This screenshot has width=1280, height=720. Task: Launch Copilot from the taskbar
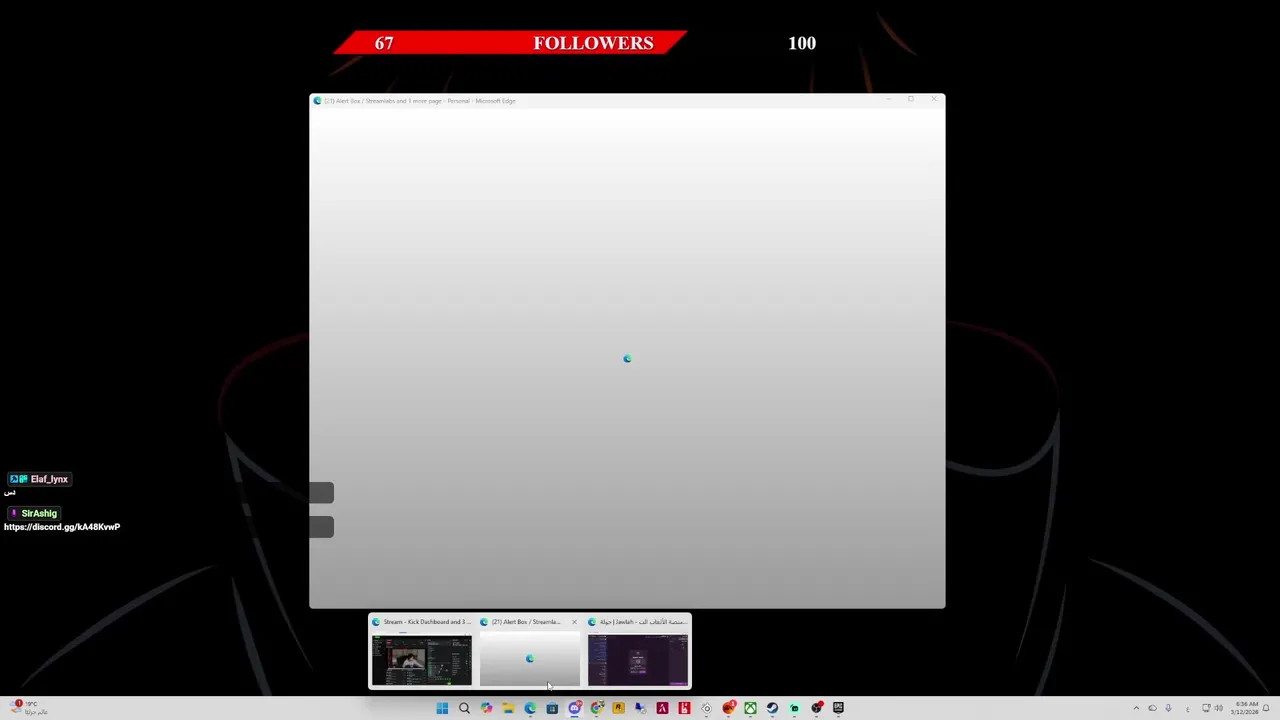pos(486,708)
